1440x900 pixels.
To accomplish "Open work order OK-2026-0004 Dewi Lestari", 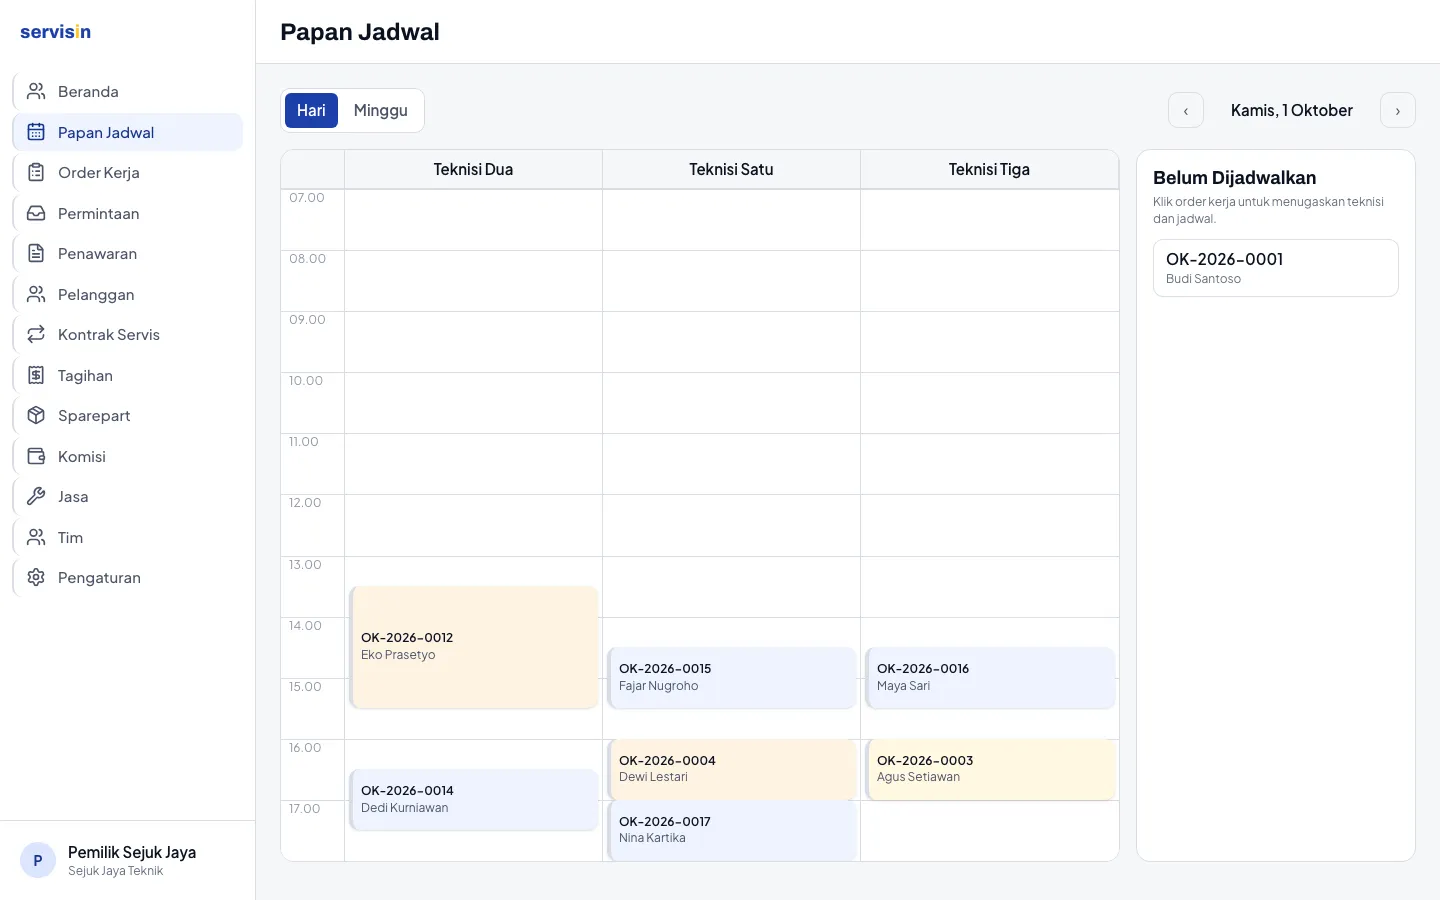I will click(x=732, y=769).
